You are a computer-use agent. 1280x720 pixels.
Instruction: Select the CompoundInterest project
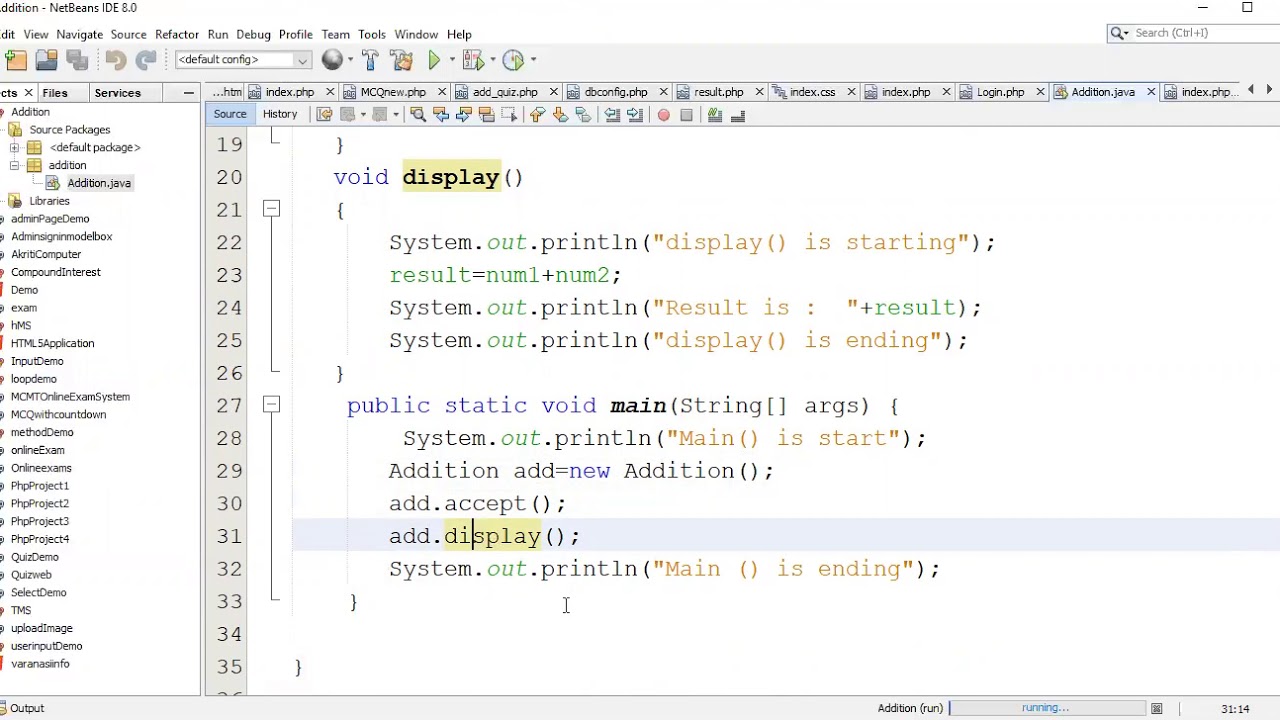(x=55, y=273)
